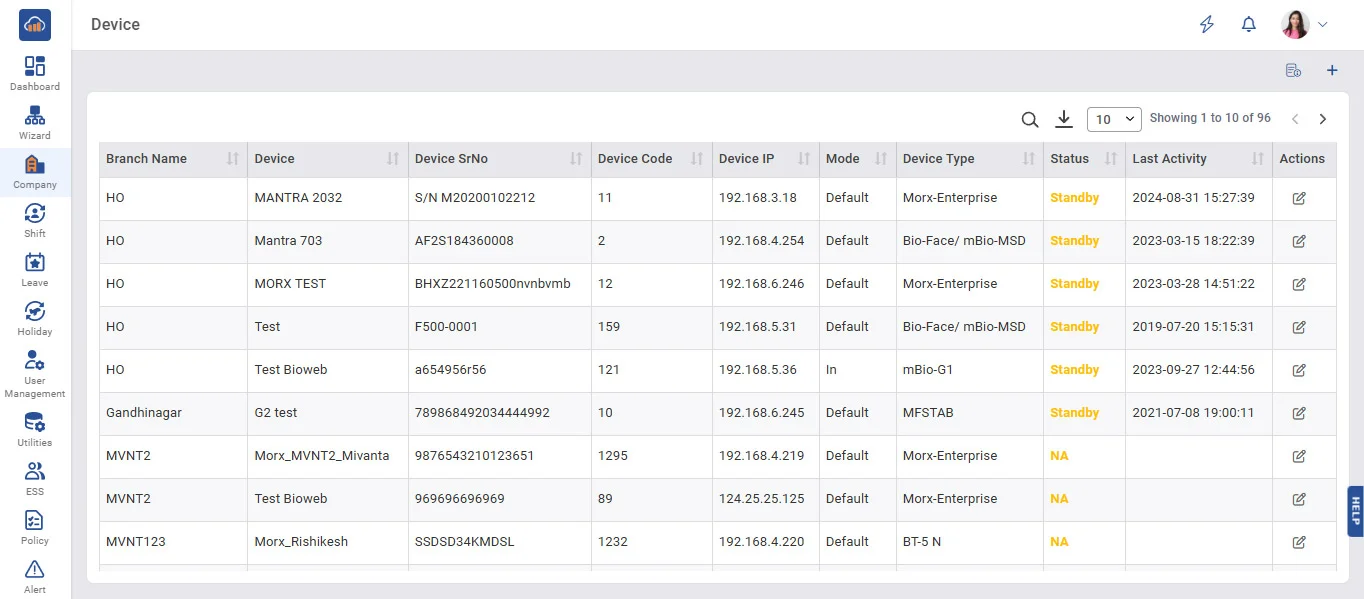Open the Utilities sidebar icon

35,429
